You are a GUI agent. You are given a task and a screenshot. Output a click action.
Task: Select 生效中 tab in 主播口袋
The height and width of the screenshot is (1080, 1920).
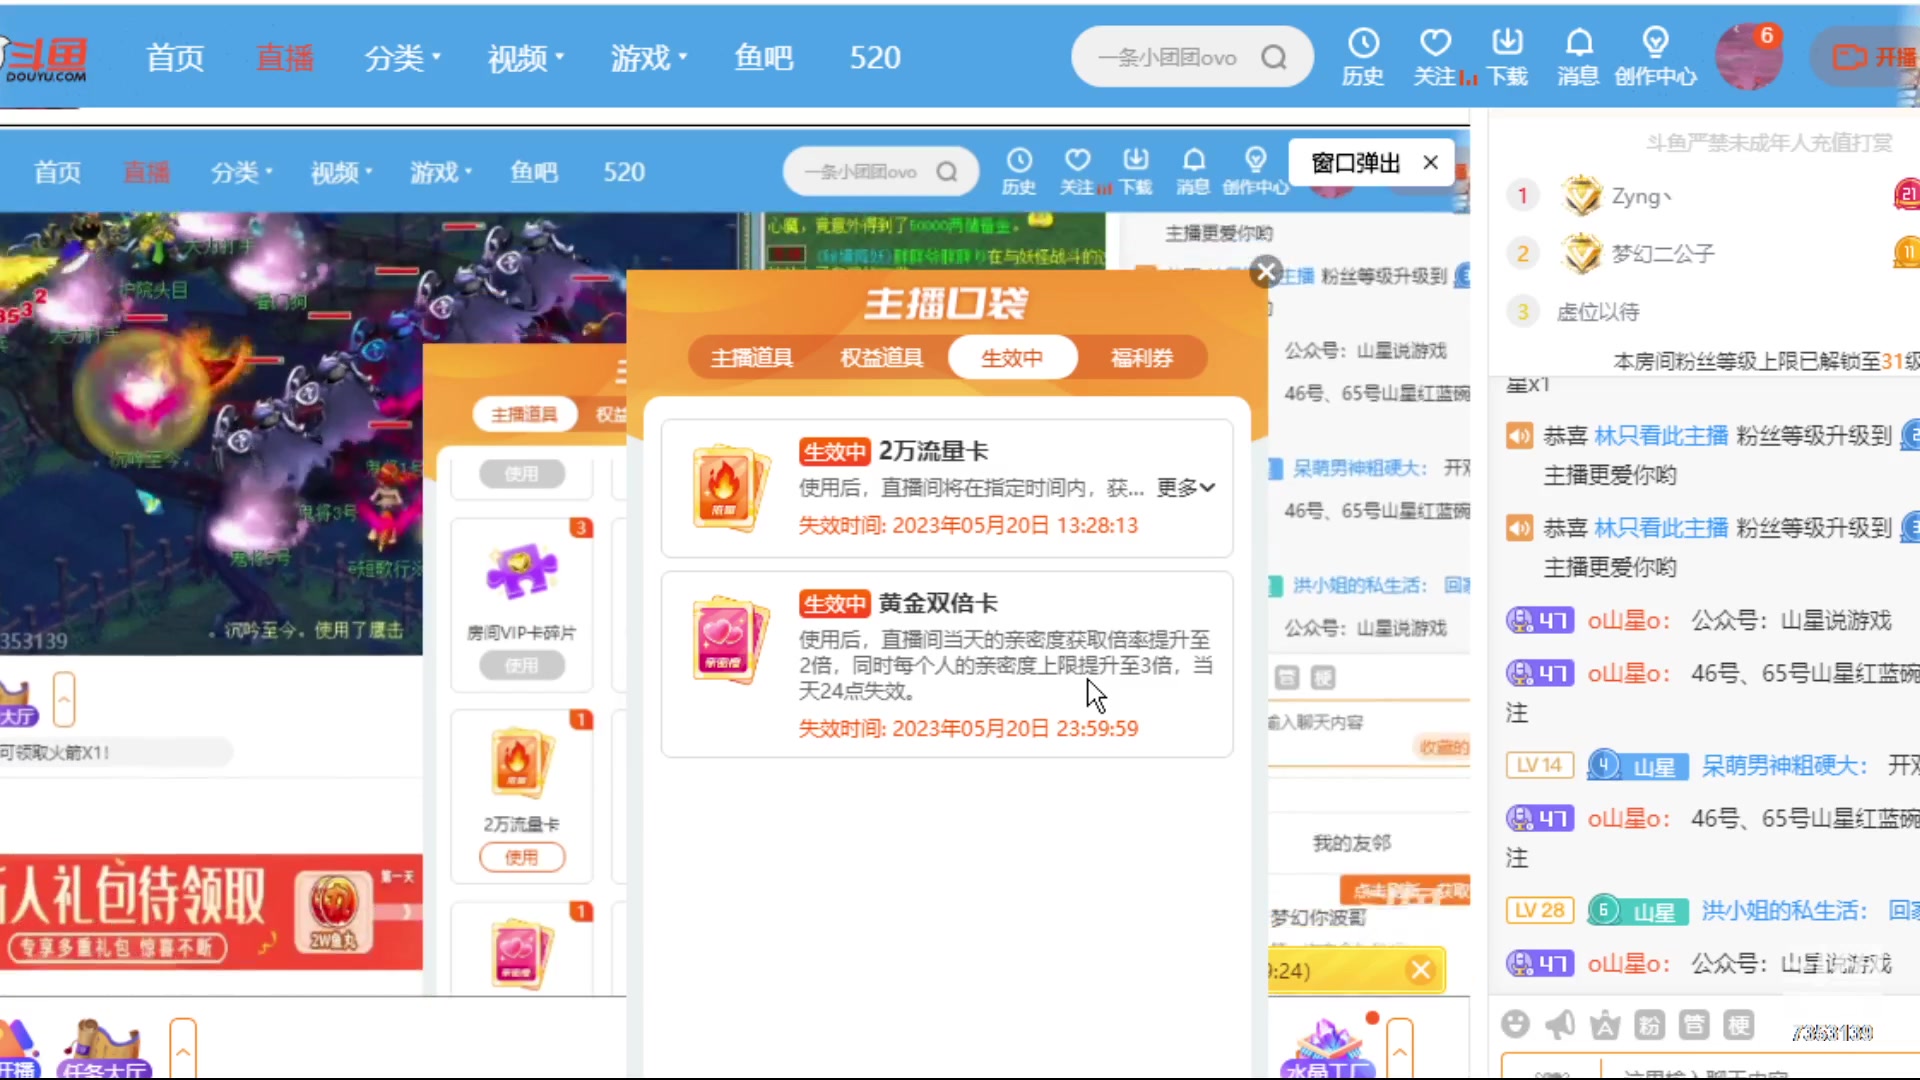[1012, 357]
